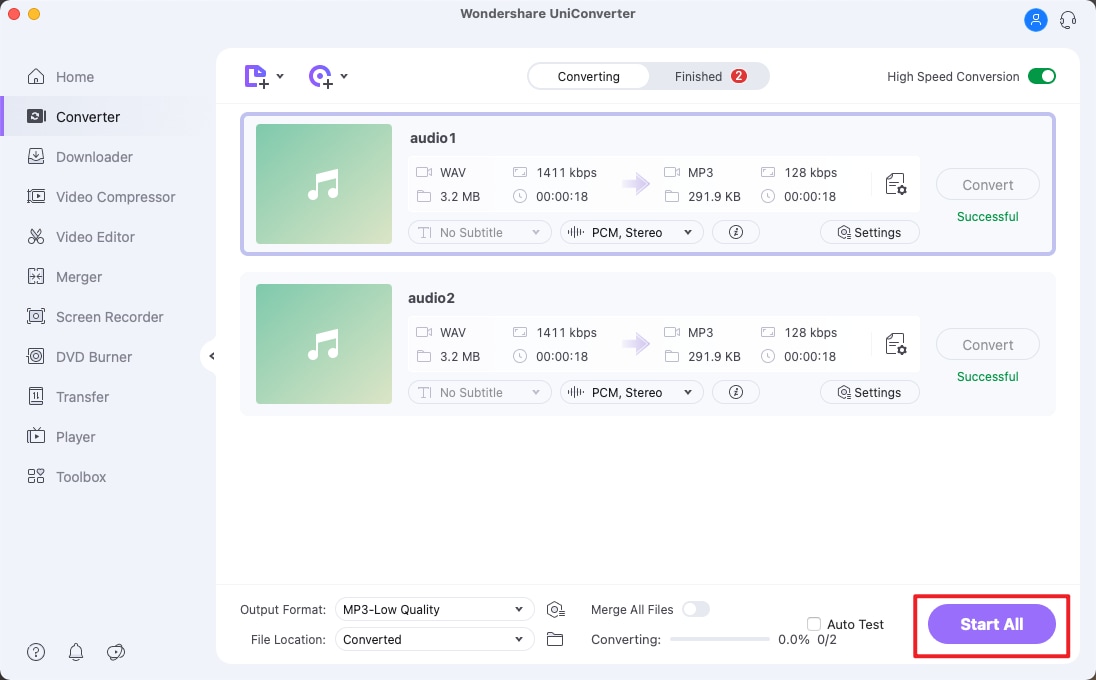Open Settings for audio2
1096x680 pixels.
coord(870,392)
